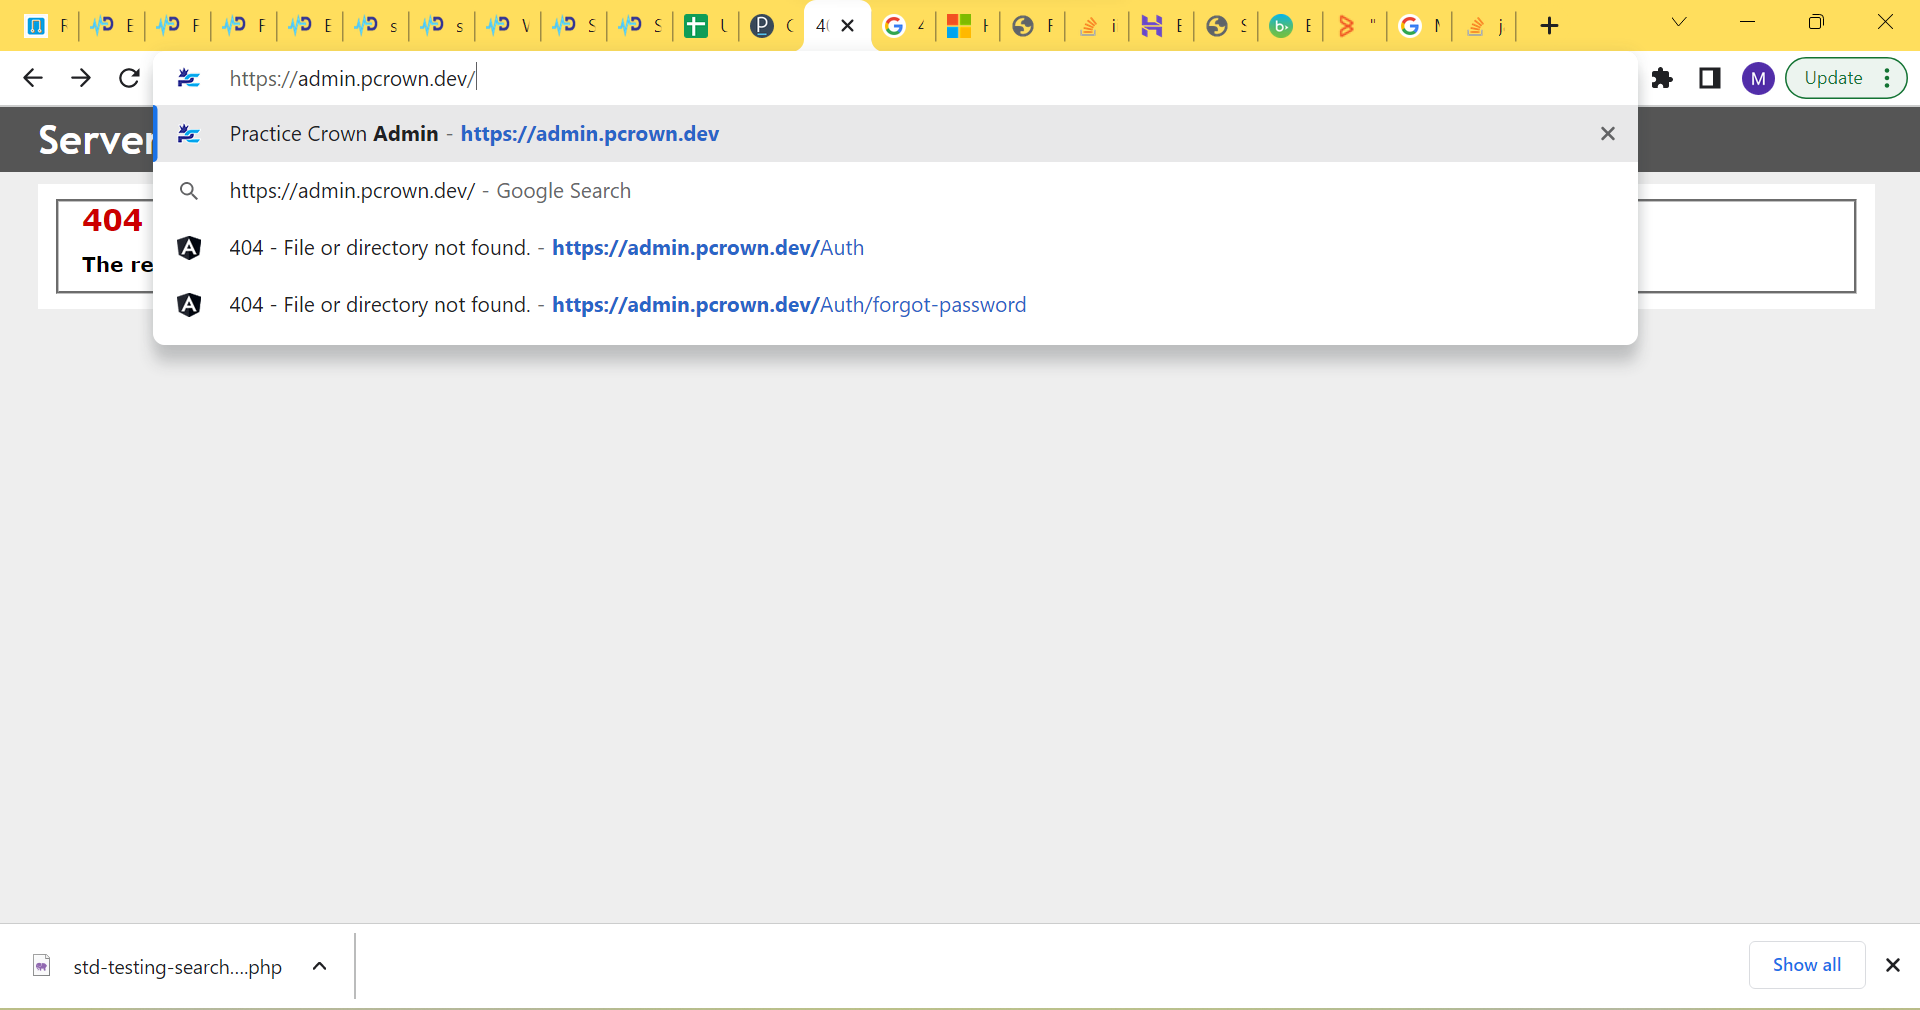This screenshot has height=1010, width=1920.
Task: Click the Update button
Action: pos(1833,78)
